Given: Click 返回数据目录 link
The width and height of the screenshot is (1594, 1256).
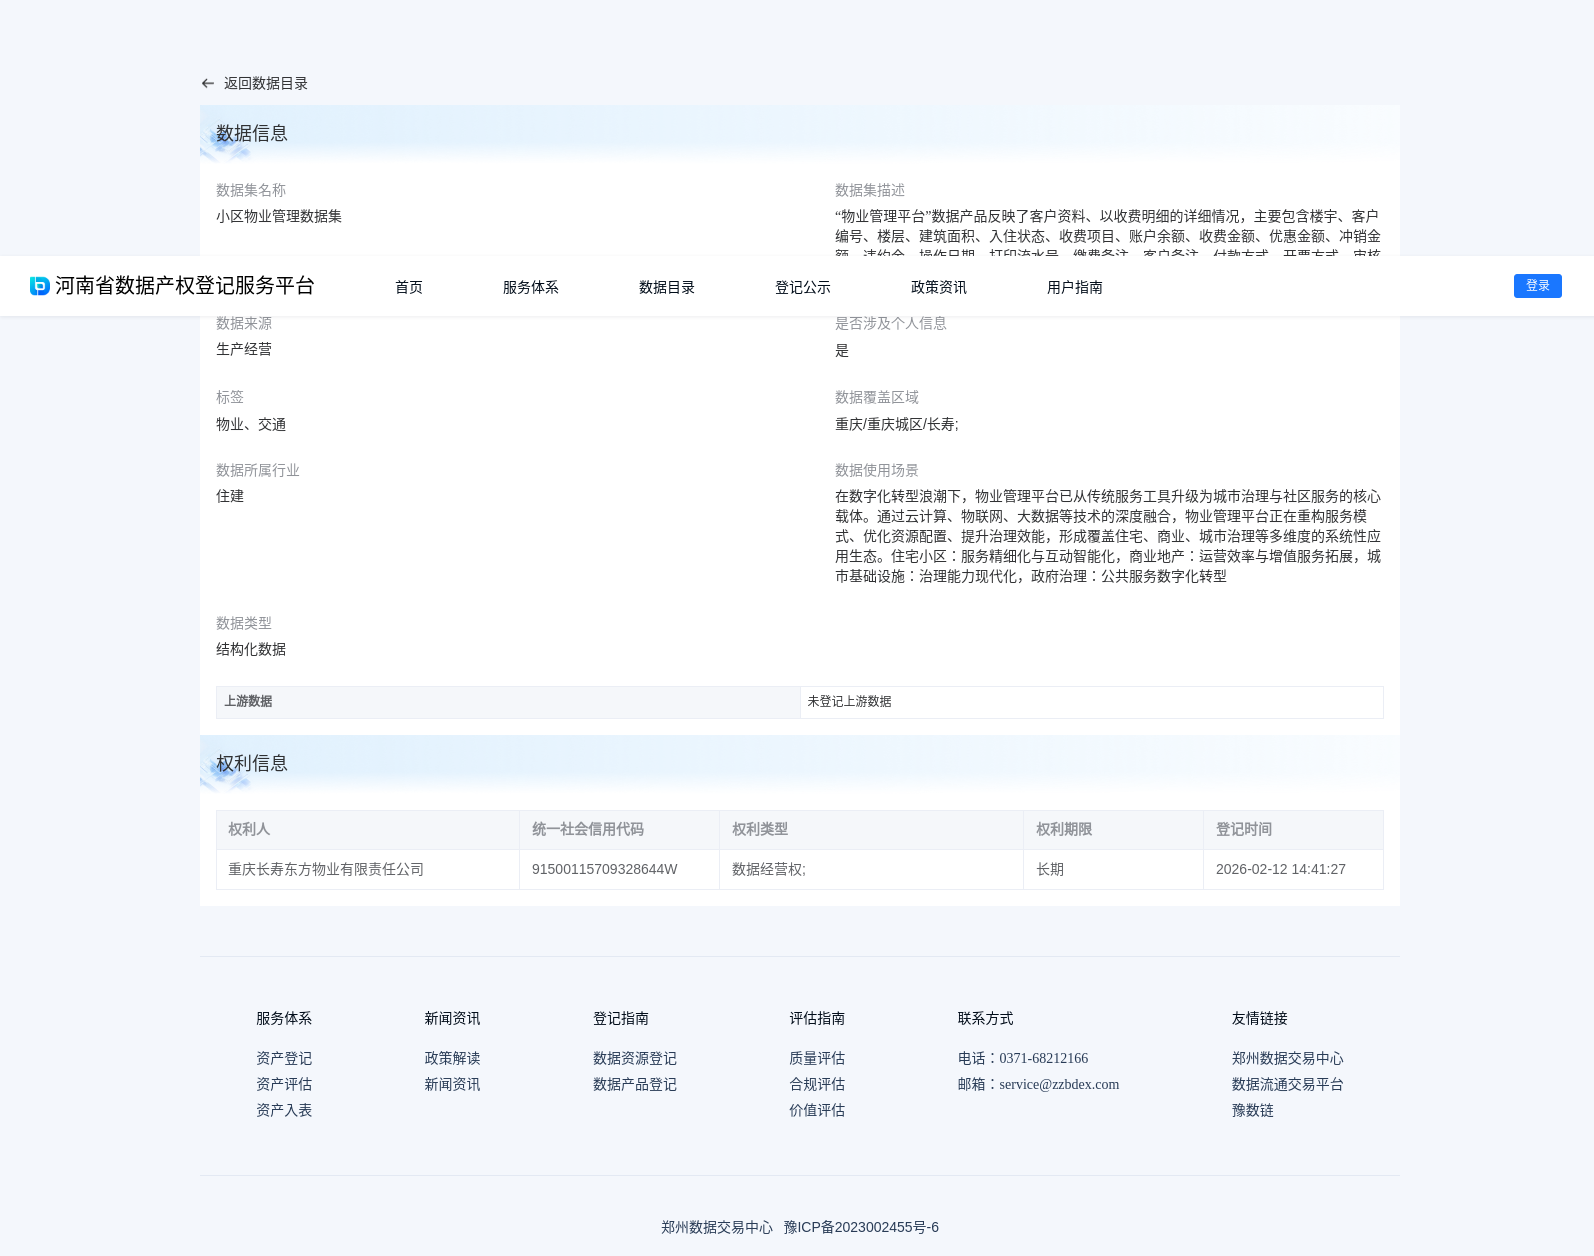Looking at the screenshot, I should click(x=266, y=84).
